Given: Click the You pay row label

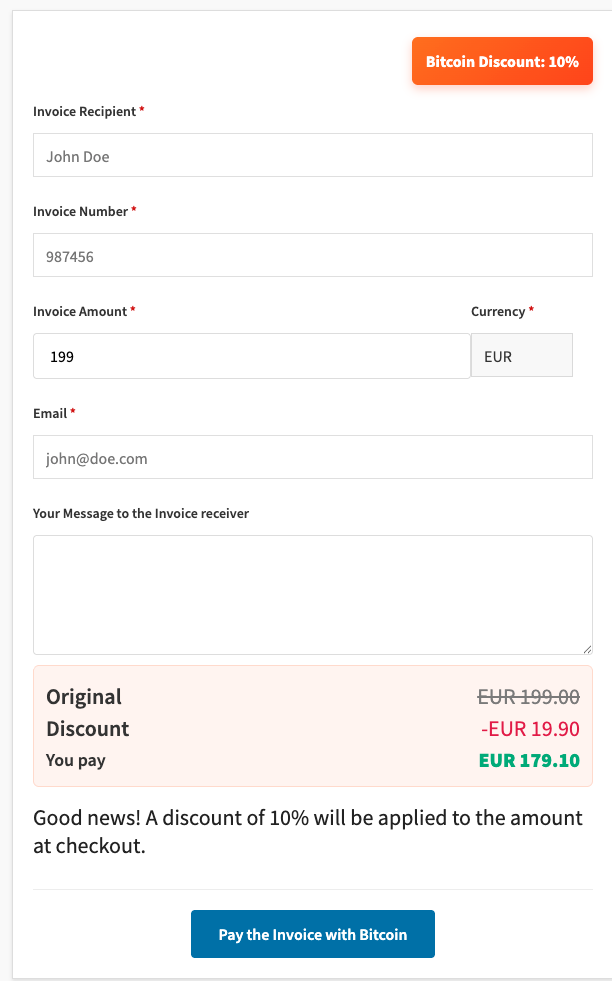Looking at the screenshot, I should pyautogui.click(x=76, y=760).
